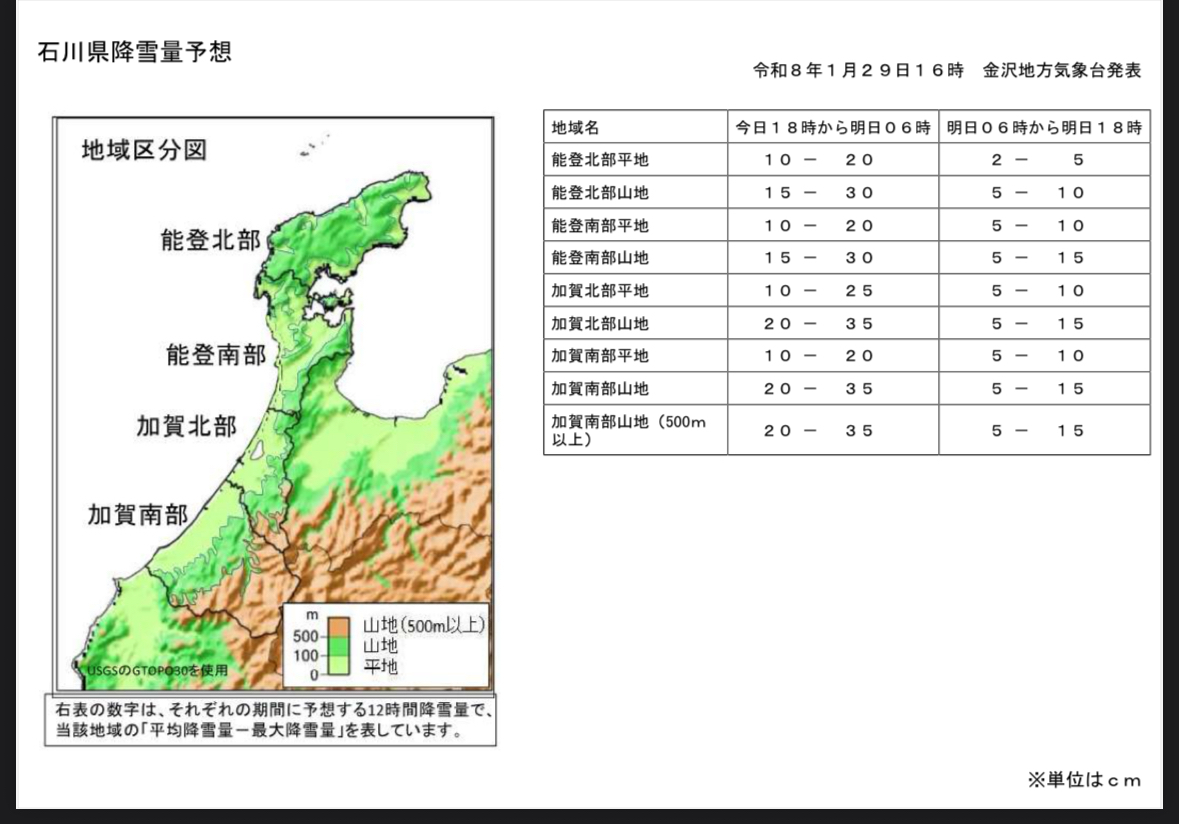This screenshot has height=824, width=1179.
Task: Click the 加賀北部 map label
Action: pyautogui.click(x=186, y=426)
